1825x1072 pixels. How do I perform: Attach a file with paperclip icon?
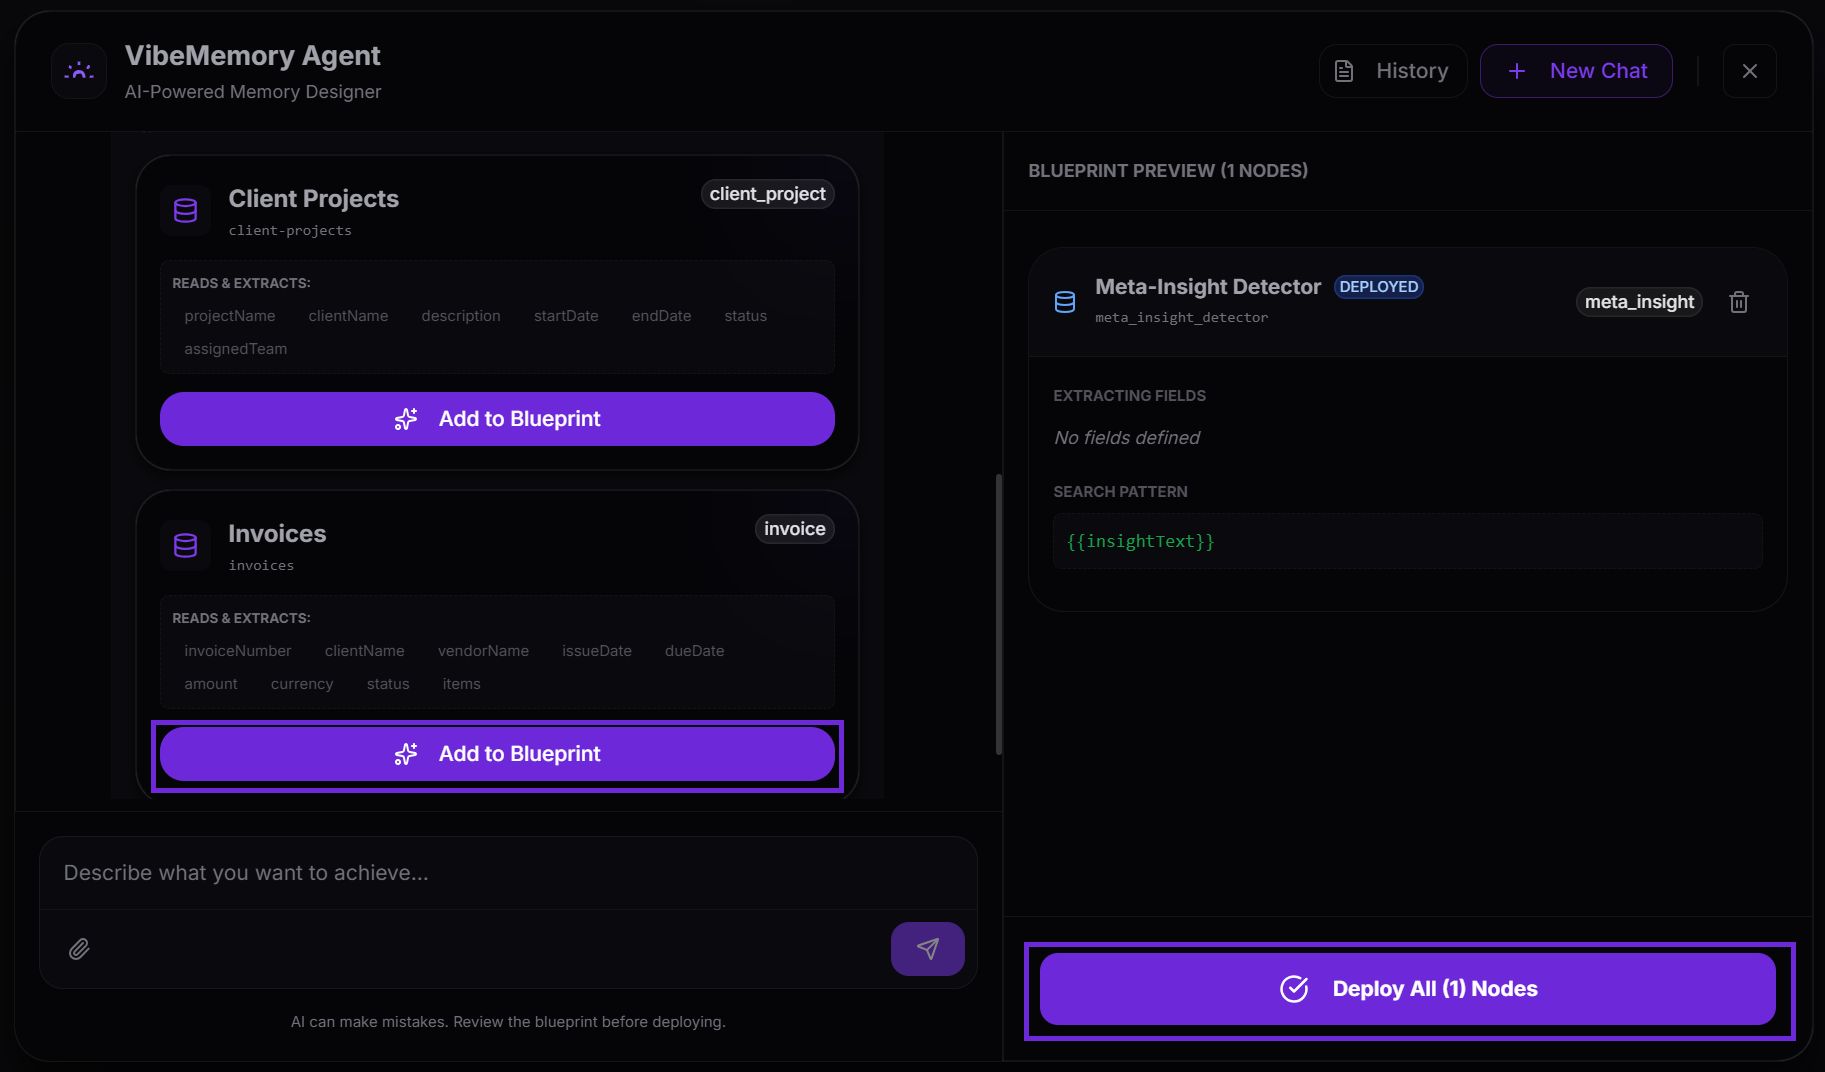click(79, 949)
